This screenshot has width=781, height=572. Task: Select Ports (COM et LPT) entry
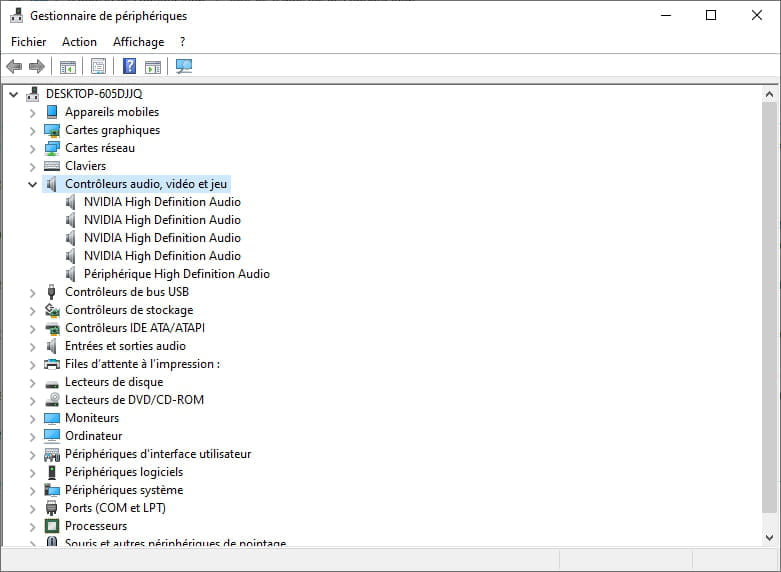click(115, 508)
